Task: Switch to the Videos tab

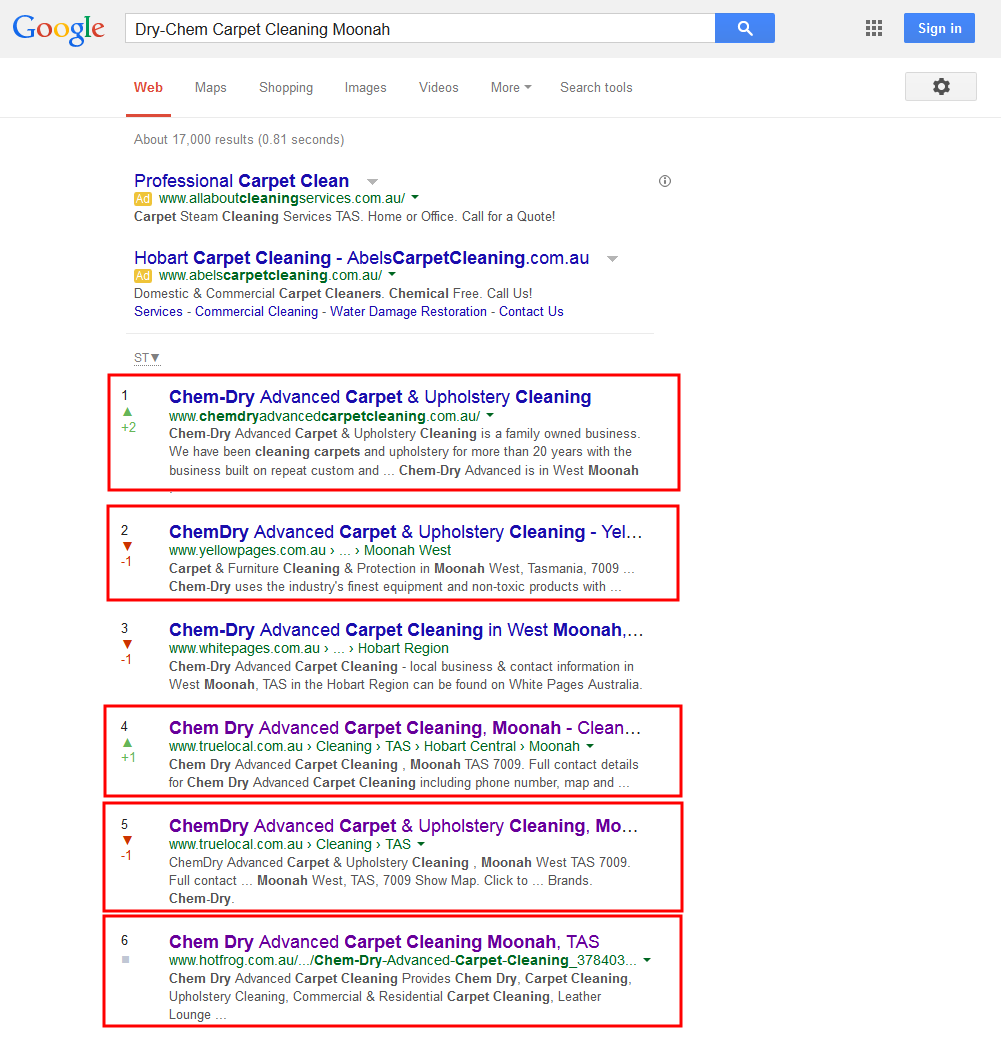Action: [x=438, y=87]
